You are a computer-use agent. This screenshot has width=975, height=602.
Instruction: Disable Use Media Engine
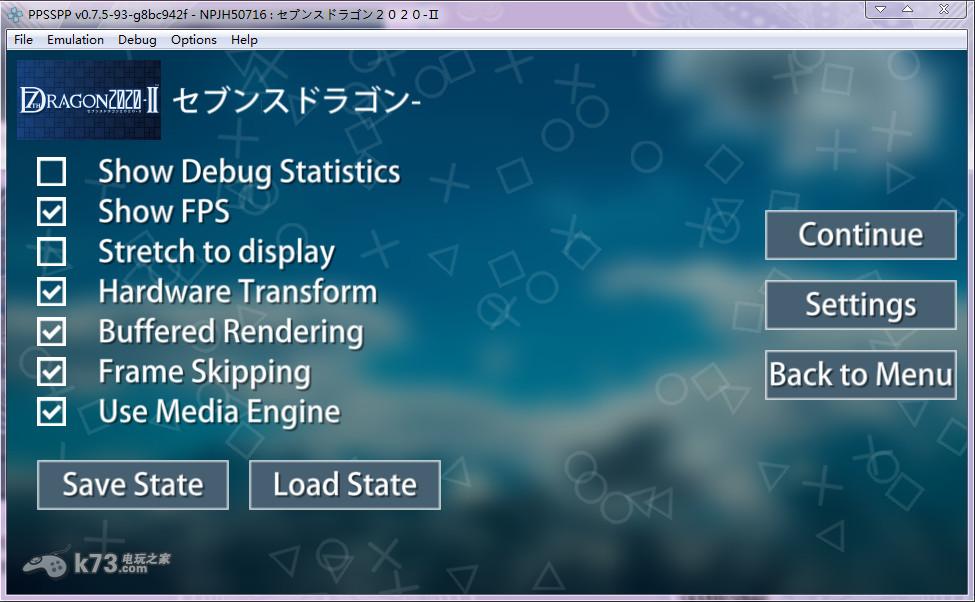pyautogui.click(x=52, y=412)
